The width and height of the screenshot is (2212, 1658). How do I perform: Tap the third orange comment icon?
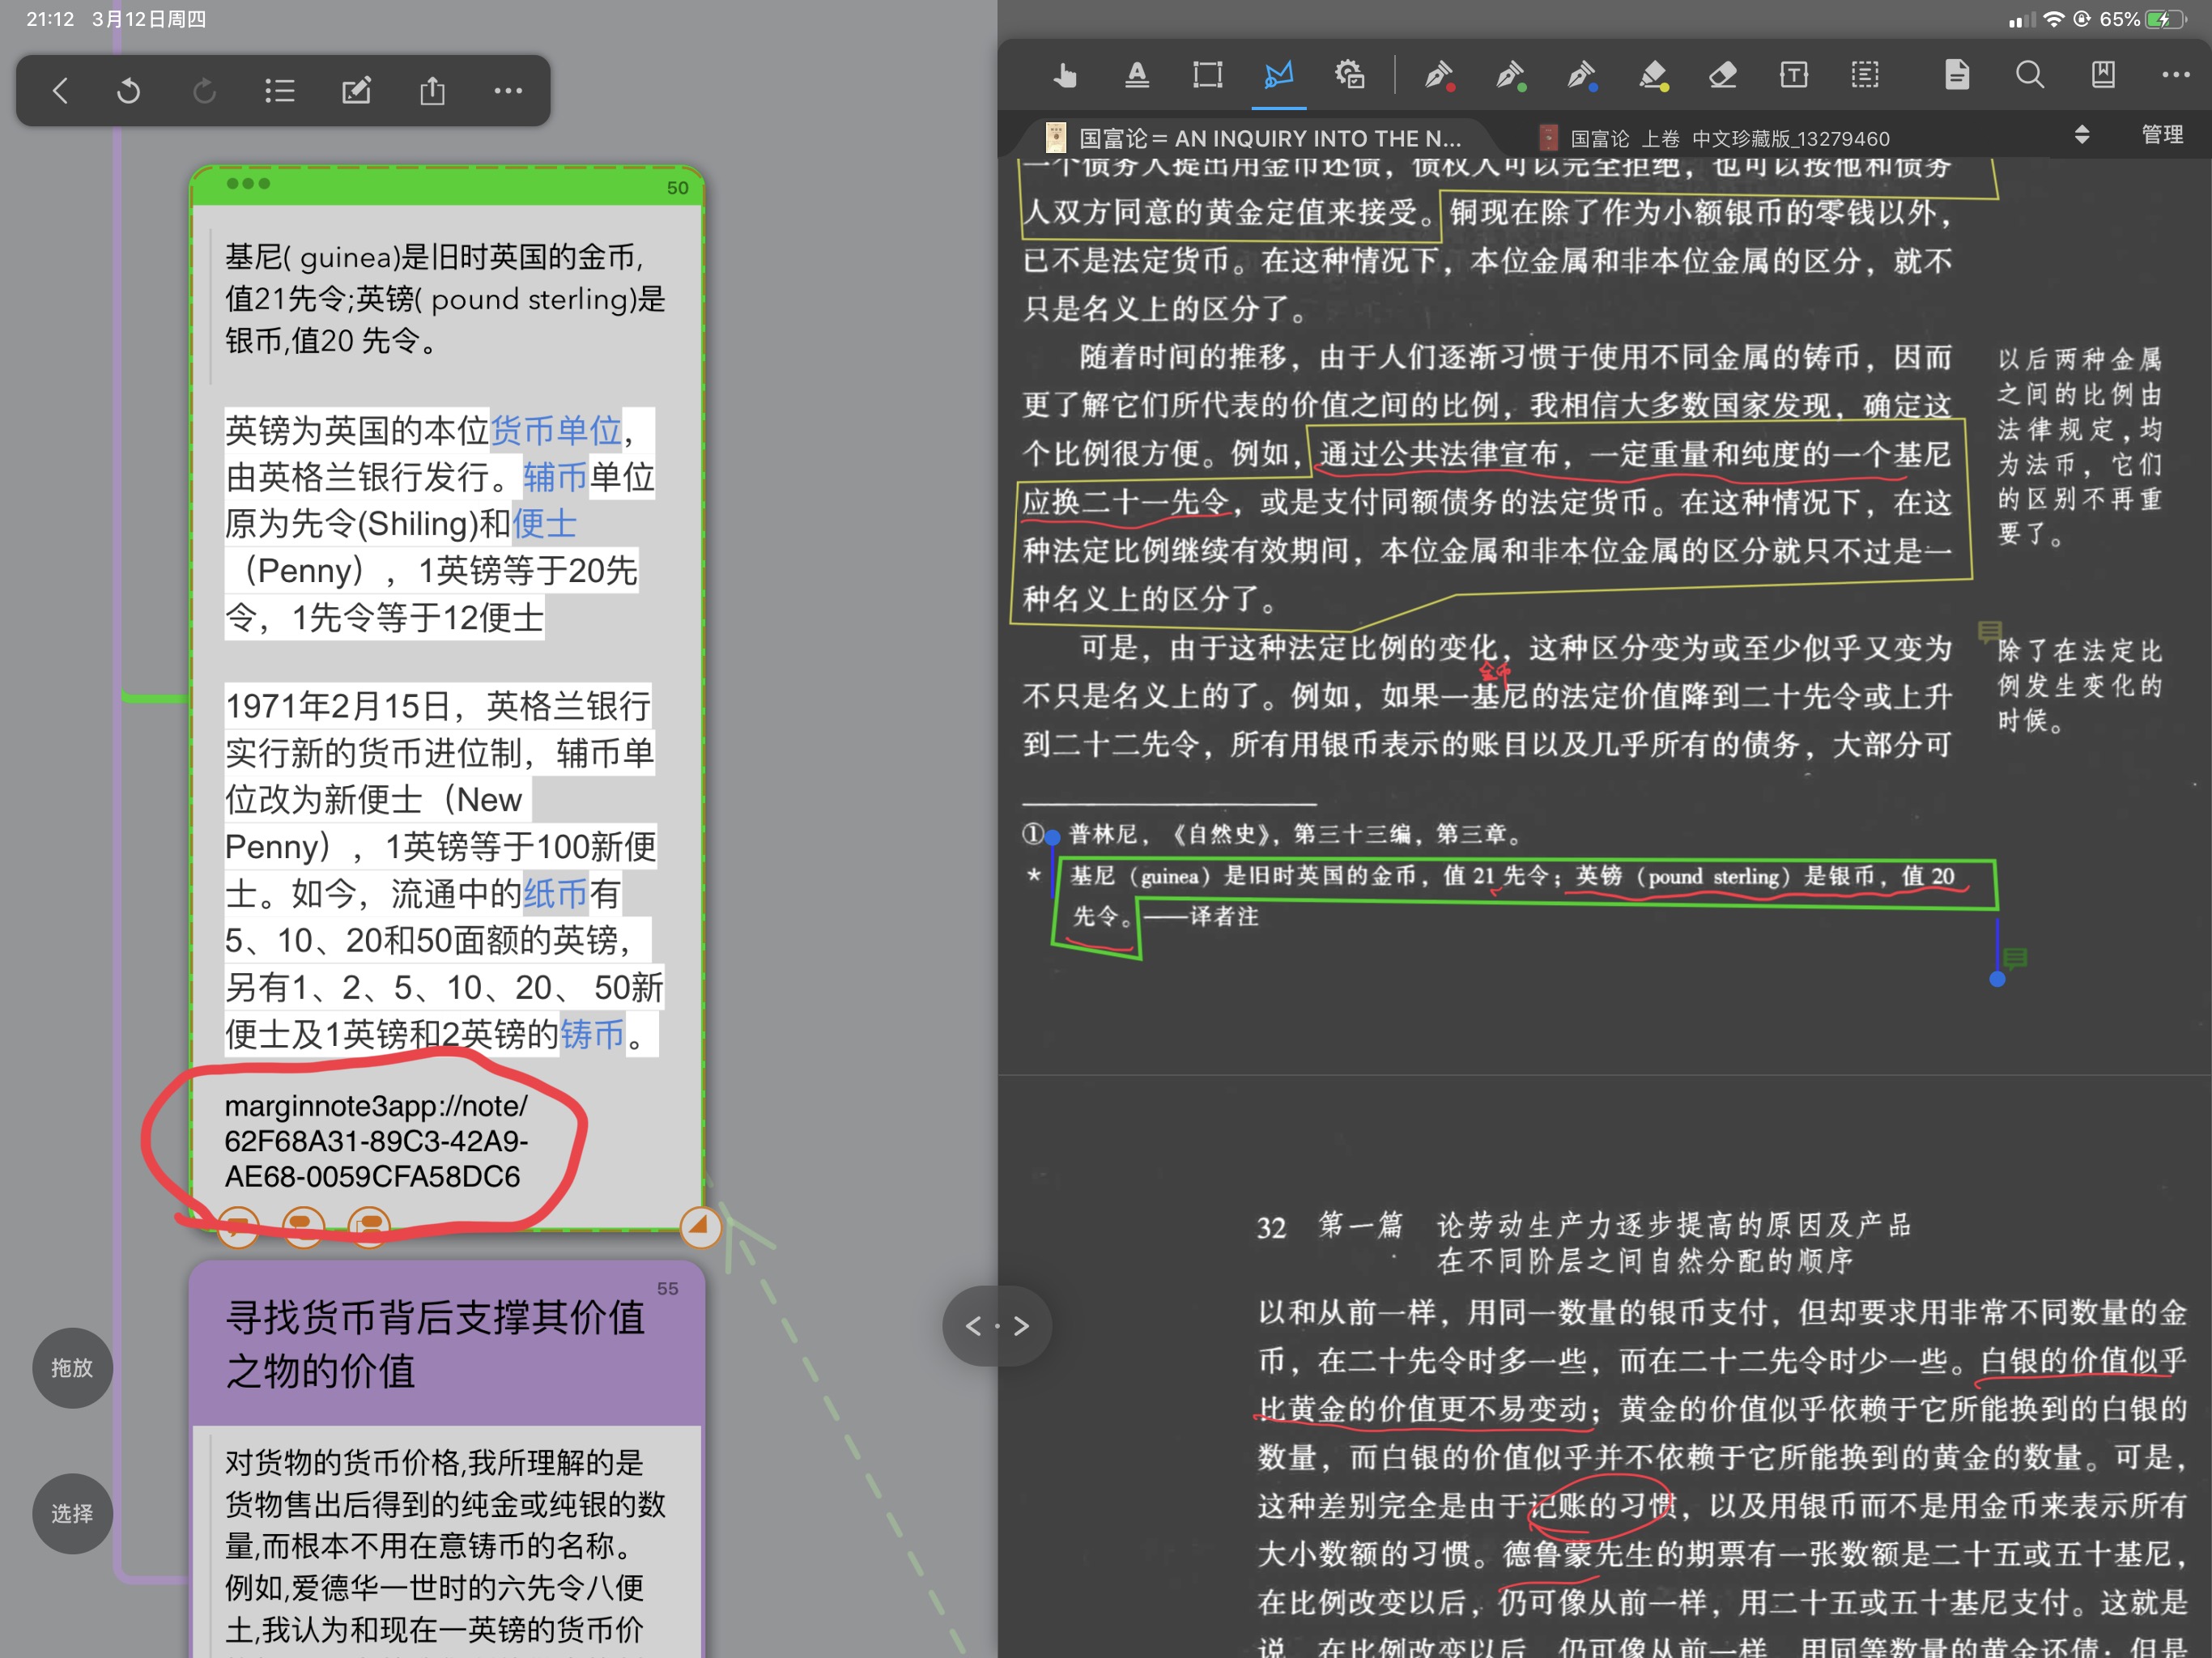tap(369, 1226)
